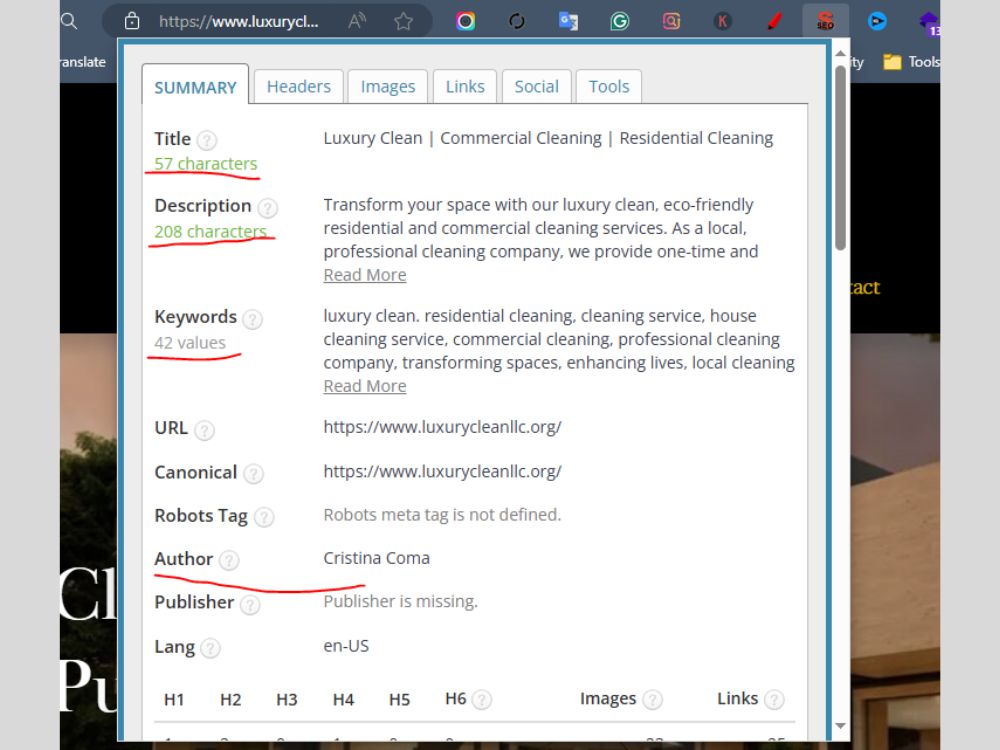The image size is (1000, 750).
Task: Click the popup vertical scrollbar thumb
Action: (x=841, y=157)
